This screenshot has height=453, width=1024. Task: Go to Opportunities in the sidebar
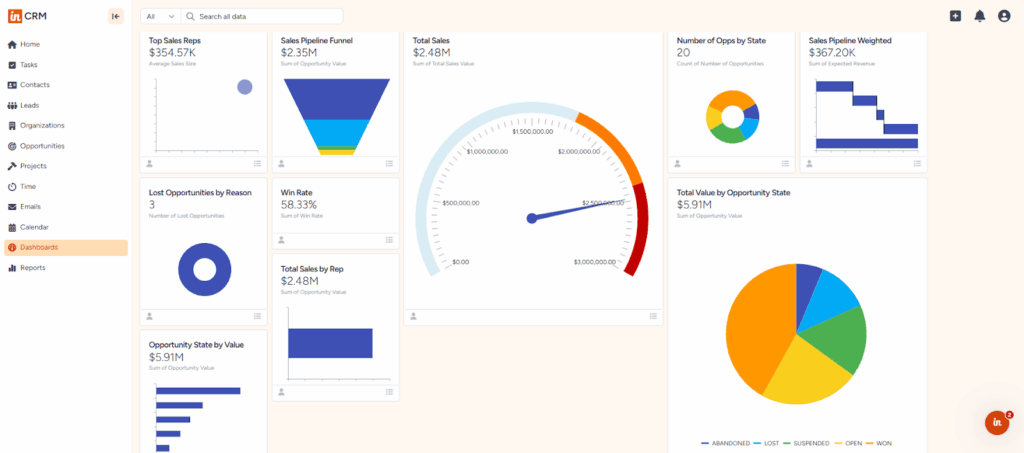(42, 146)
